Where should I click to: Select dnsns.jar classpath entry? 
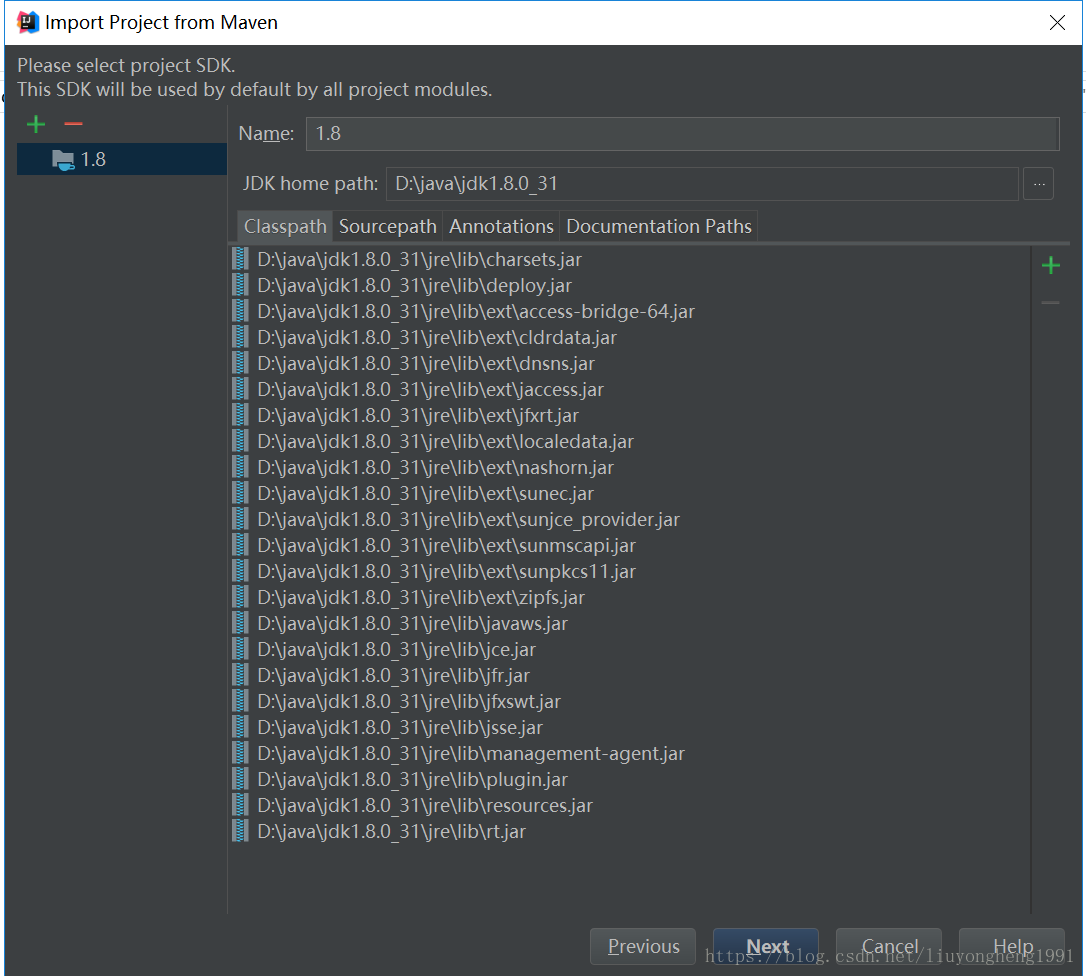click(x=630, y=364)
